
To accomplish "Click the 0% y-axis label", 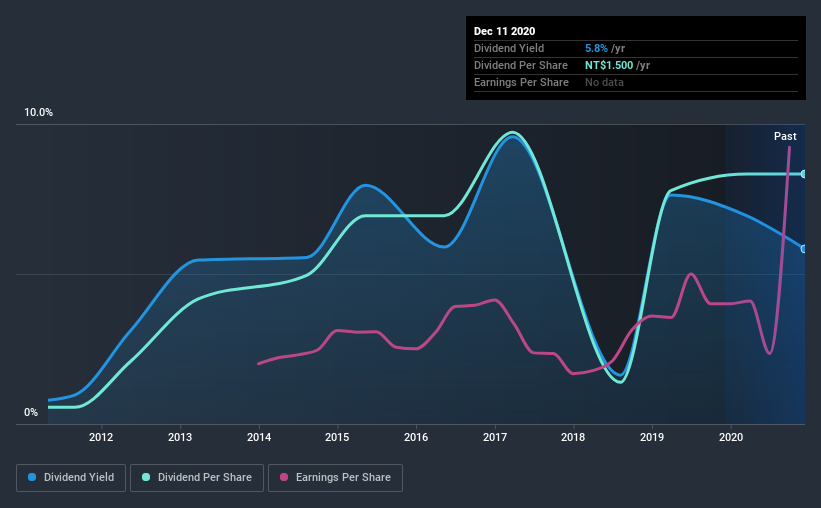I will [31, 412].
